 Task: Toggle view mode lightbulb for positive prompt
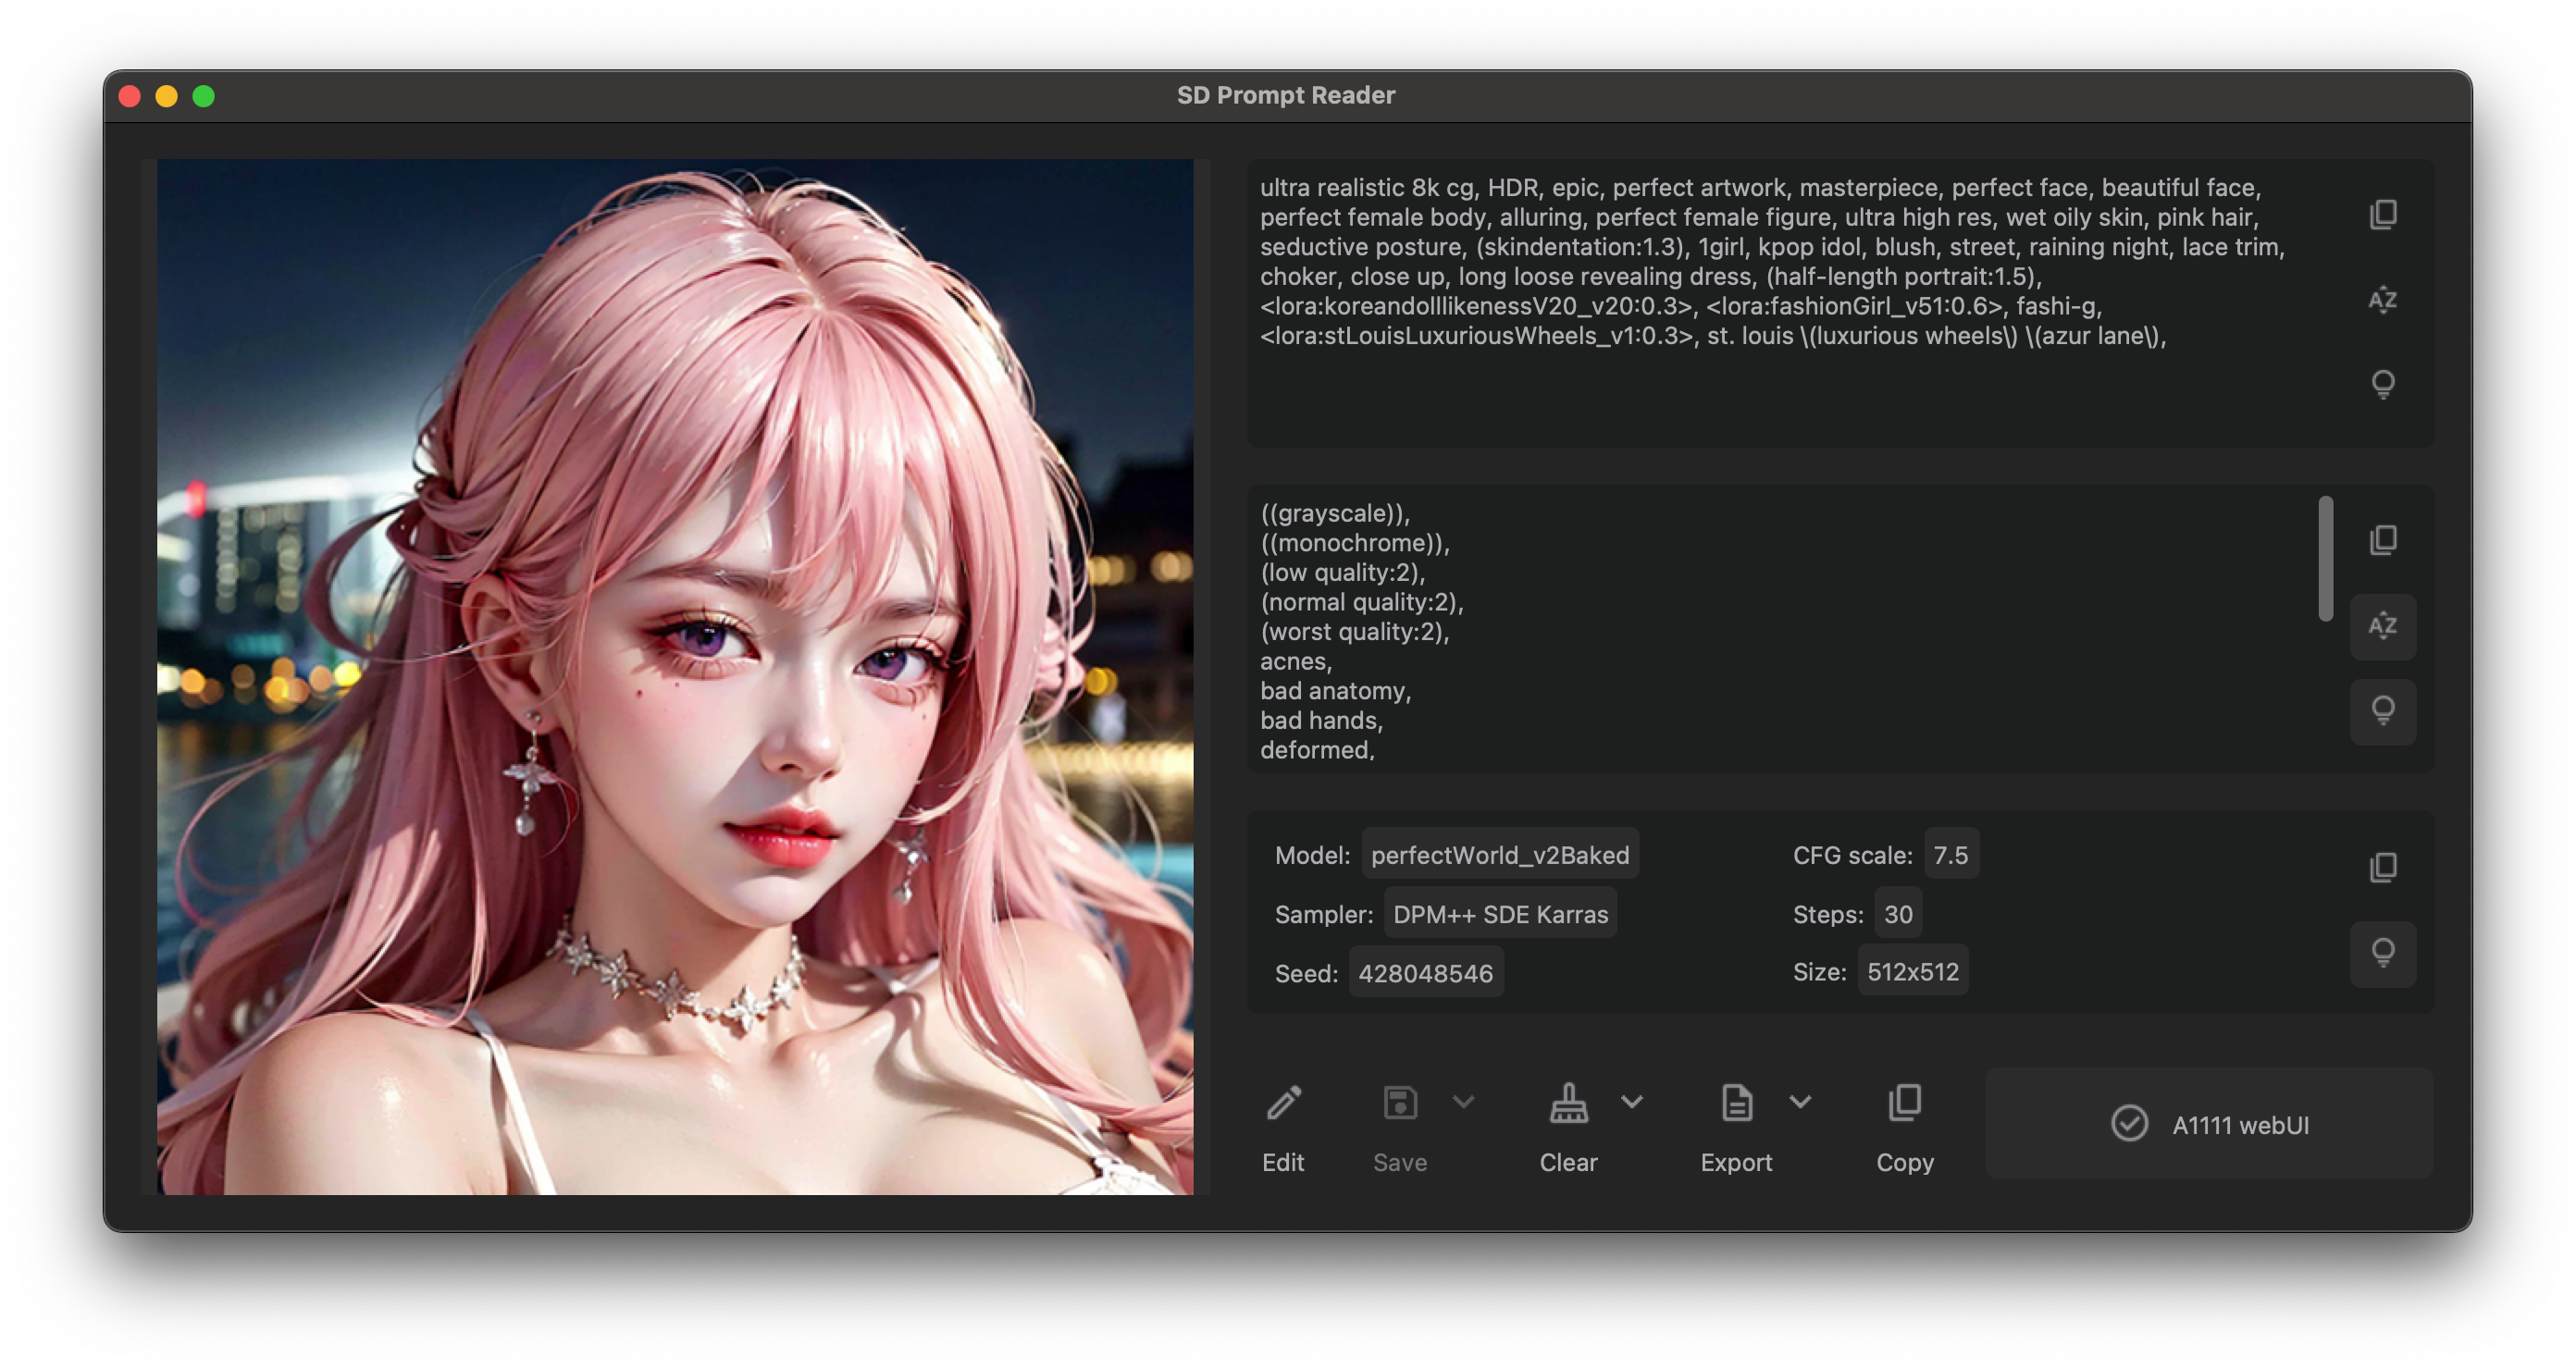tap(2382, 383)
